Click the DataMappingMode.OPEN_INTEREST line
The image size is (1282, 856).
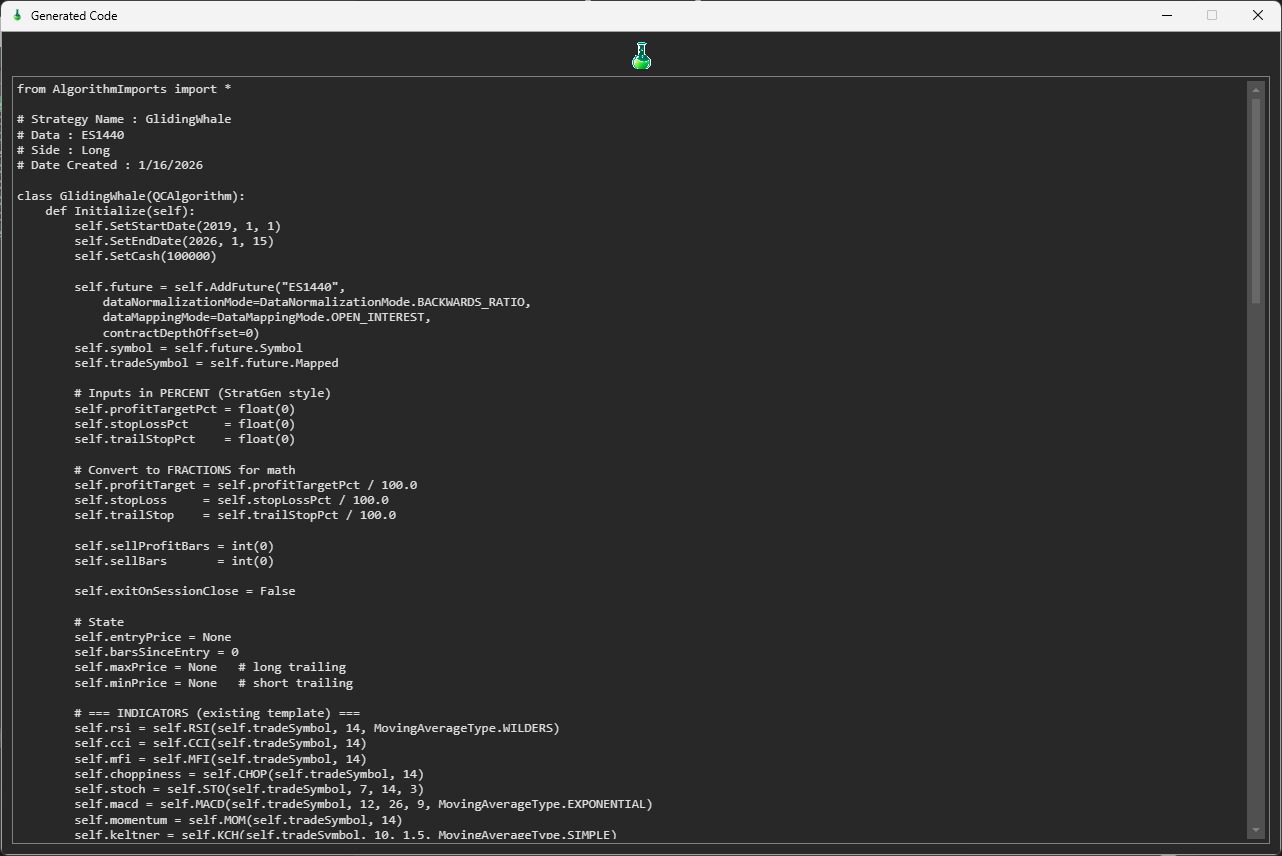click(267, 317)
